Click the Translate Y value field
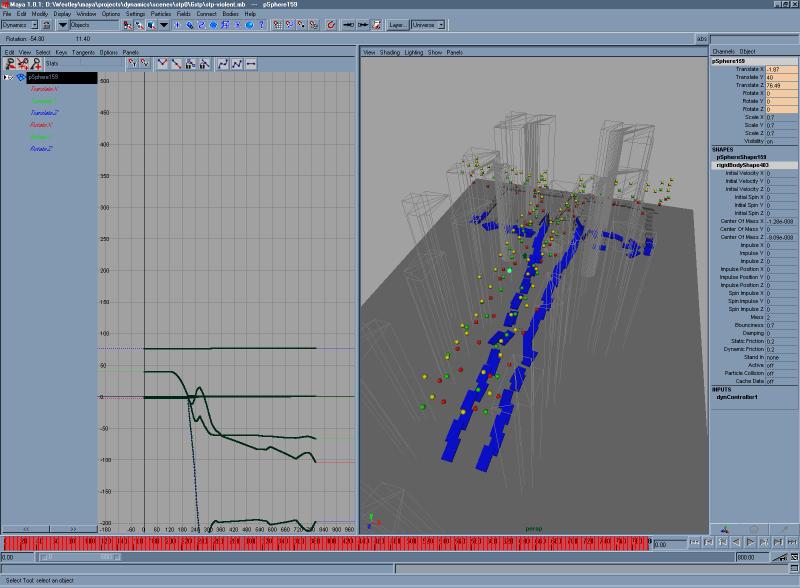Image resolution: width=800 pixels, height=588 pixels. click(781, 77)
